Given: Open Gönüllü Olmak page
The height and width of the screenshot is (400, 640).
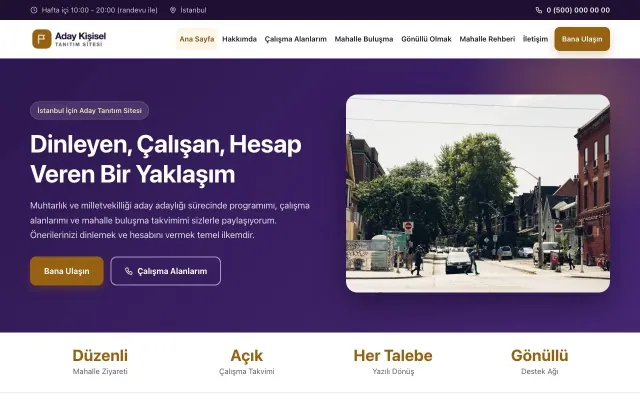Looking at the screenshot, I should [426, 39].
